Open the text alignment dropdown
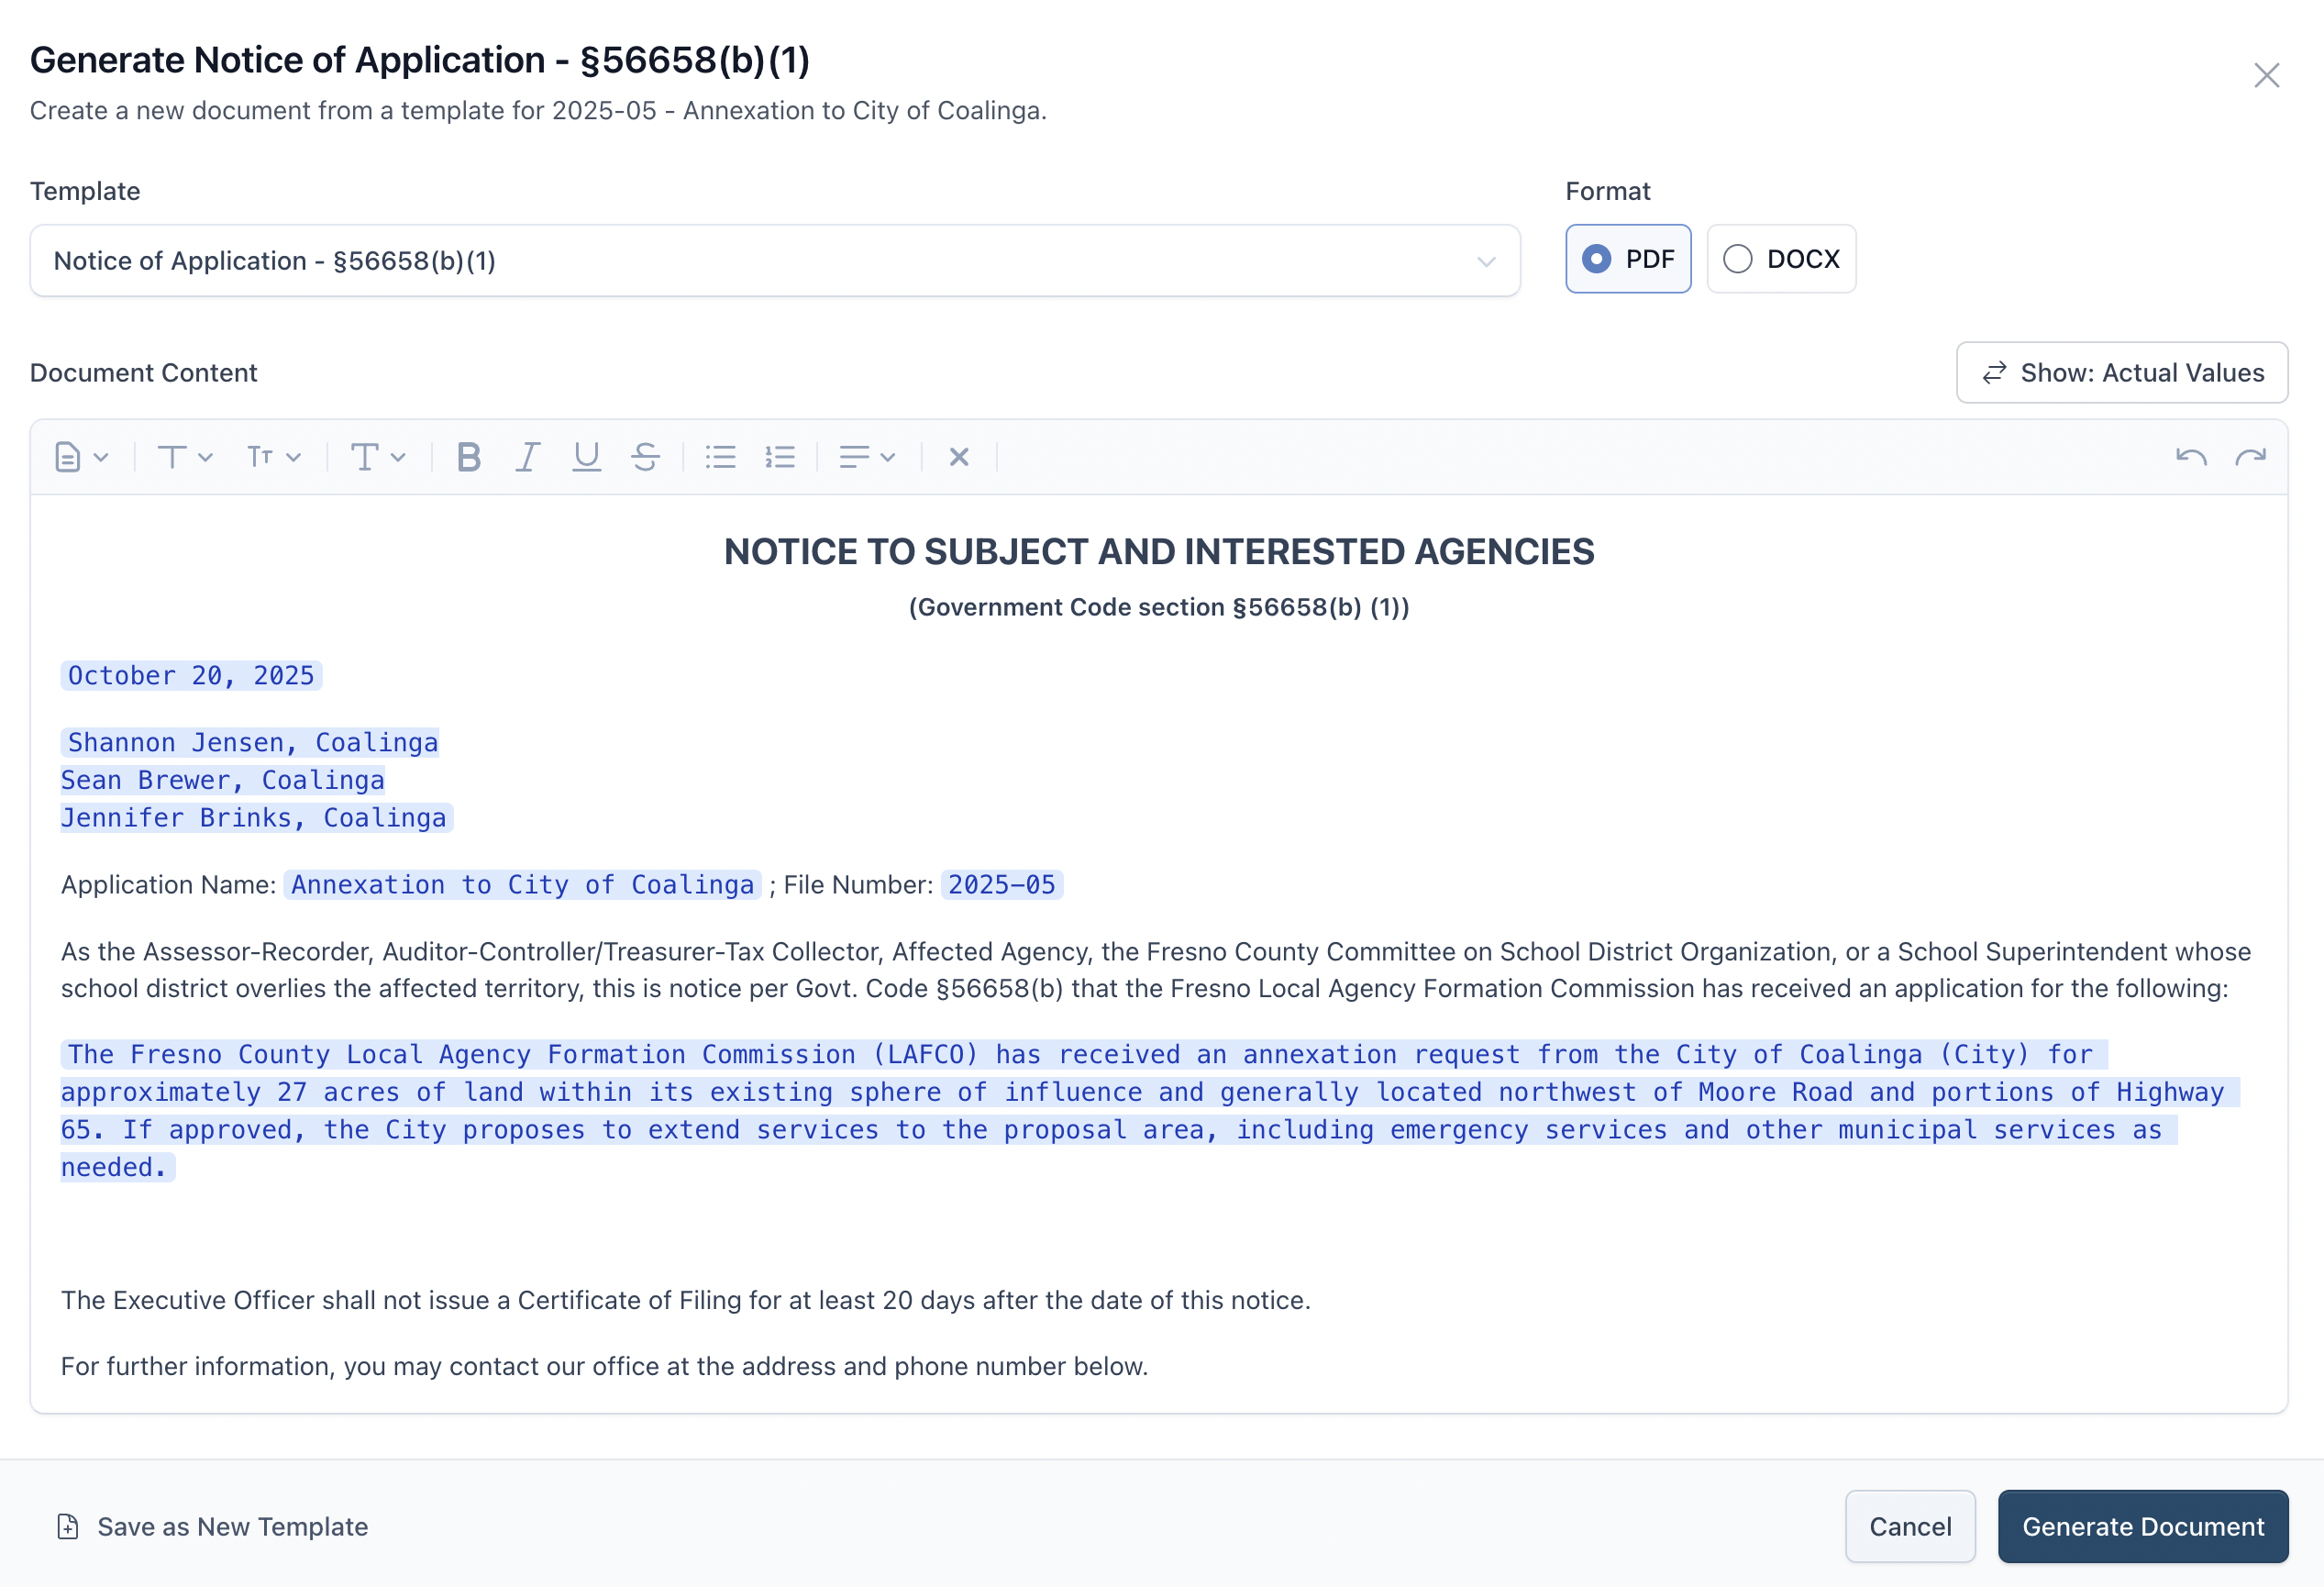This screenshot has width=2324, height=1587. click(x=866, y=457)
